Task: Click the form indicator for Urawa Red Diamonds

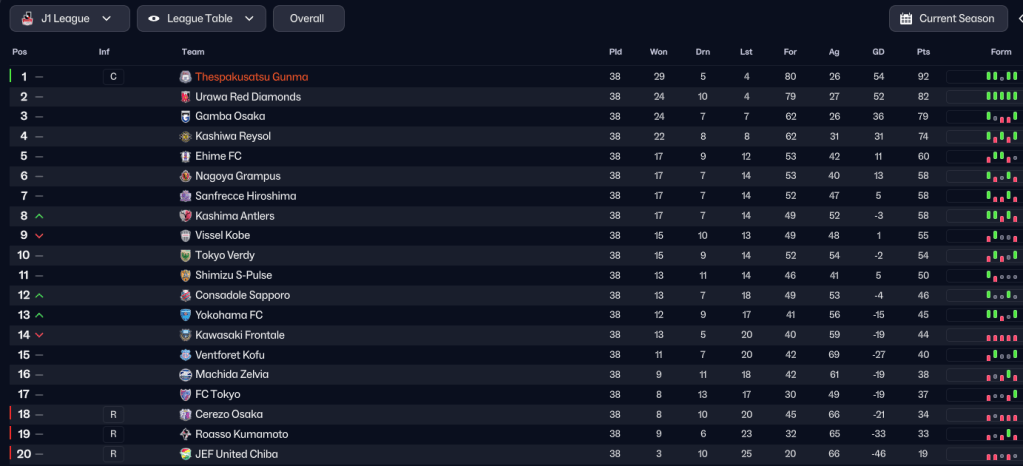Action: click(x=1001, y=97)
